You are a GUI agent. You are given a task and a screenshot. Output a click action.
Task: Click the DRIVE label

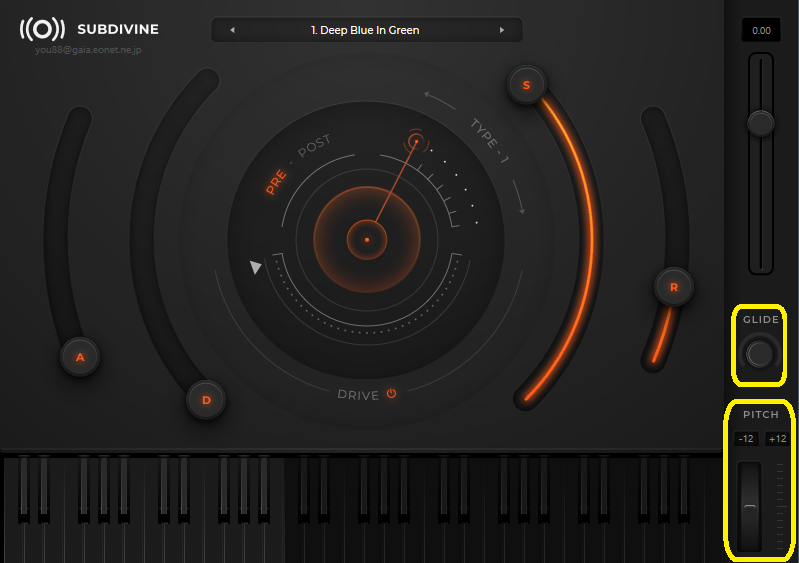(358, 395)
